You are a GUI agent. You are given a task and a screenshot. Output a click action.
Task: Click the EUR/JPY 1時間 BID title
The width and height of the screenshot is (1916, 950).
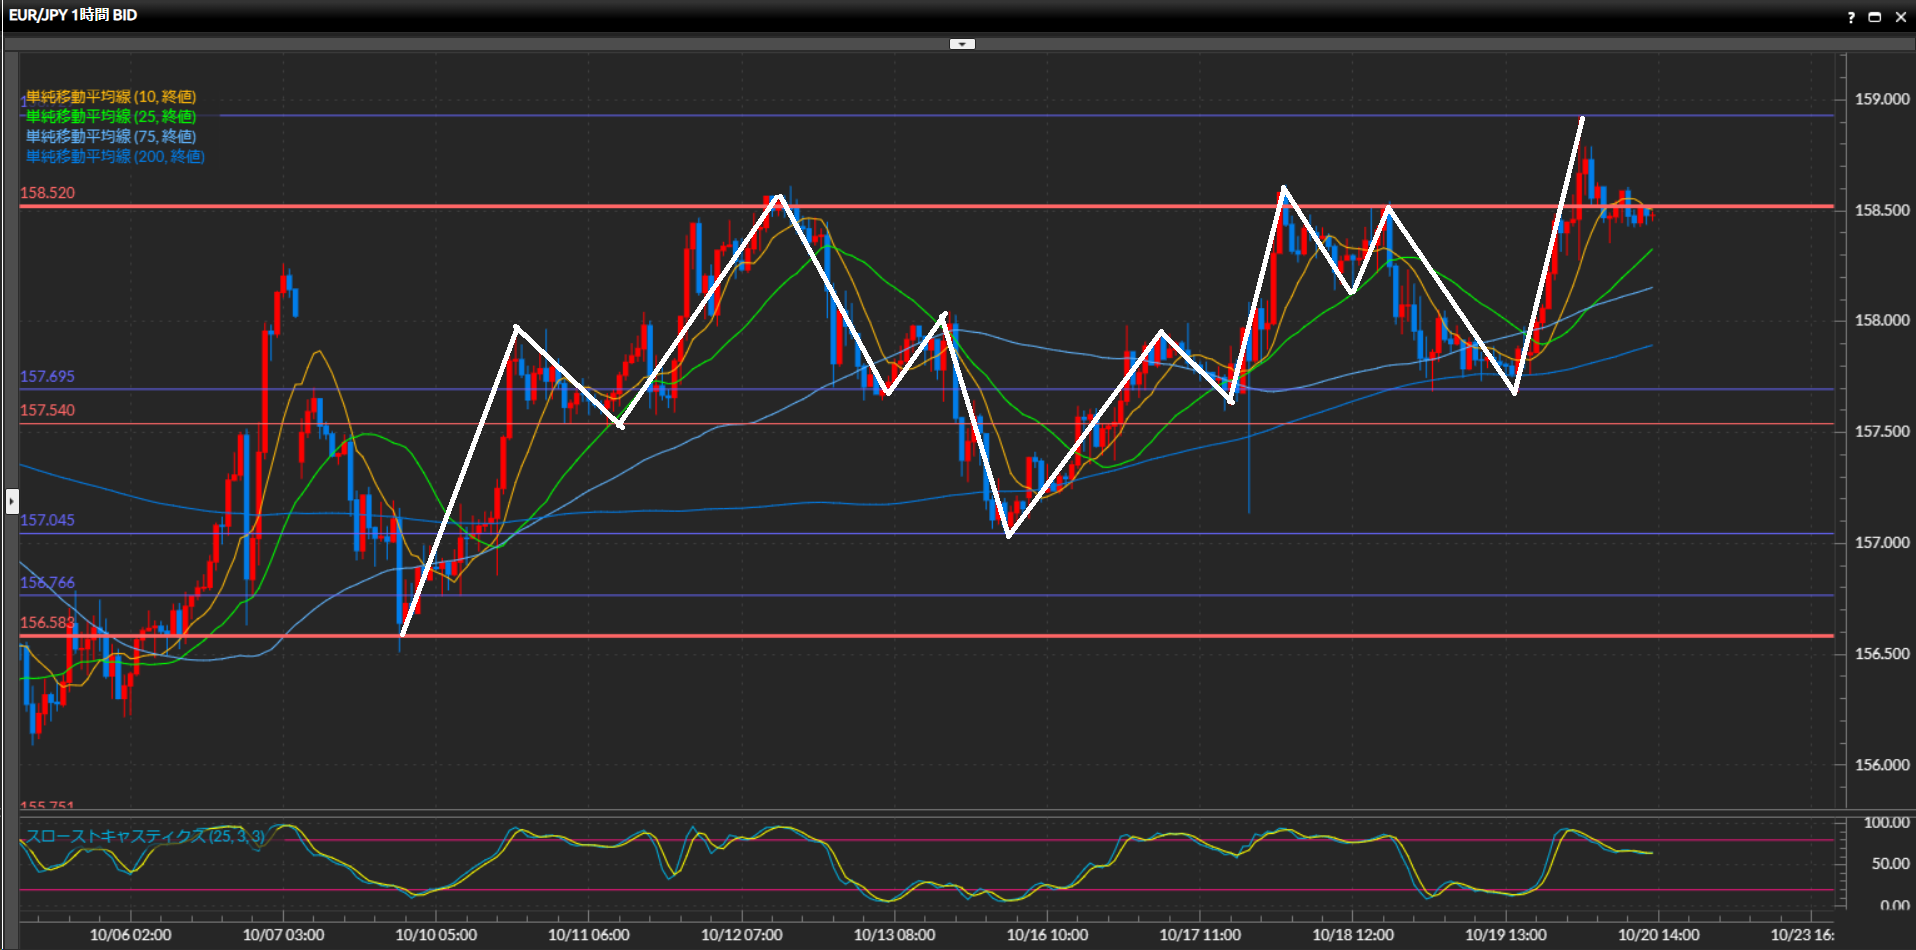[73, 15]
